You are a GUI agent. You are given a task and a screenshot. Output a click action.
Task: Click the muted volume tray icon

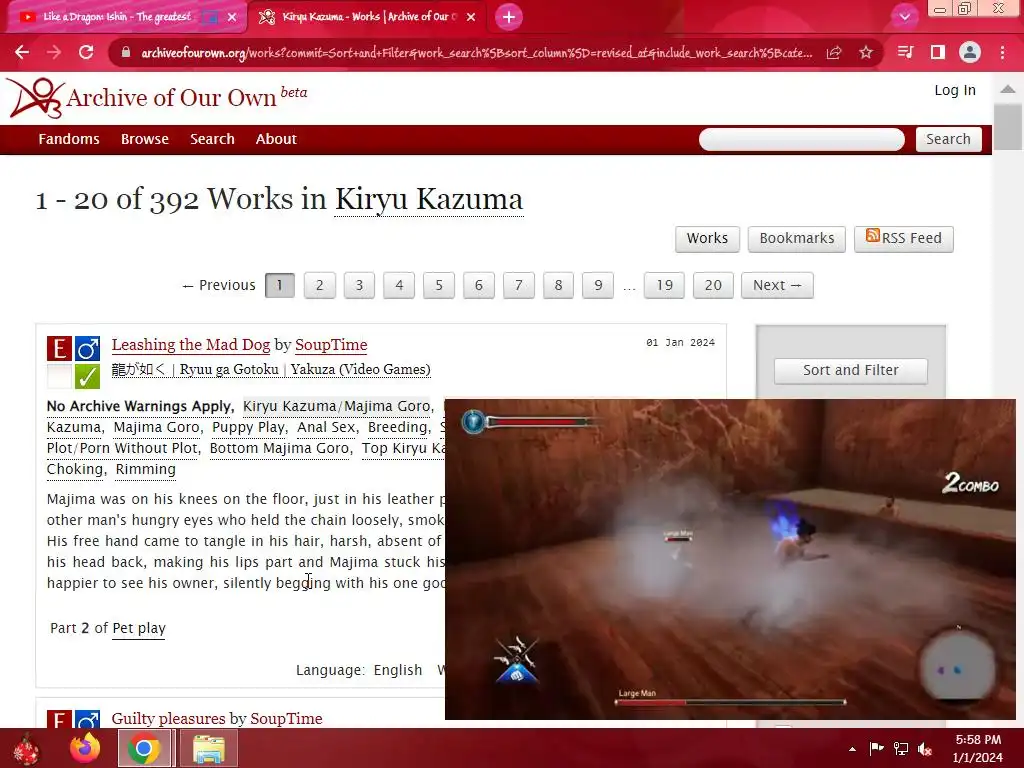(925, 749)
